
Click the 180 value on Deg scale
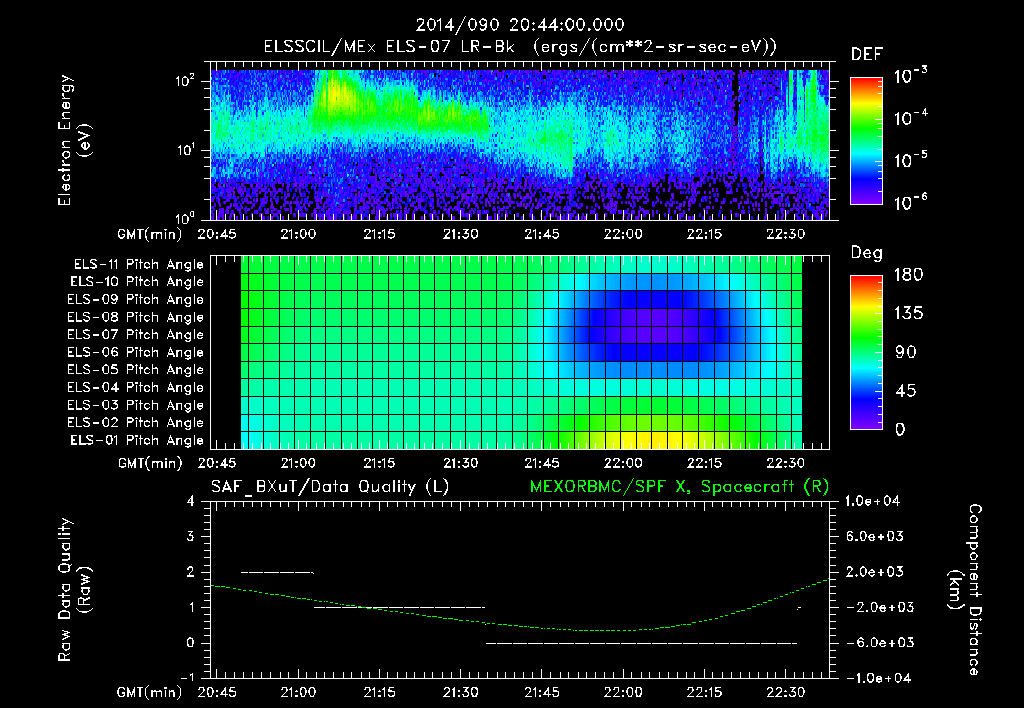(908, 275)
